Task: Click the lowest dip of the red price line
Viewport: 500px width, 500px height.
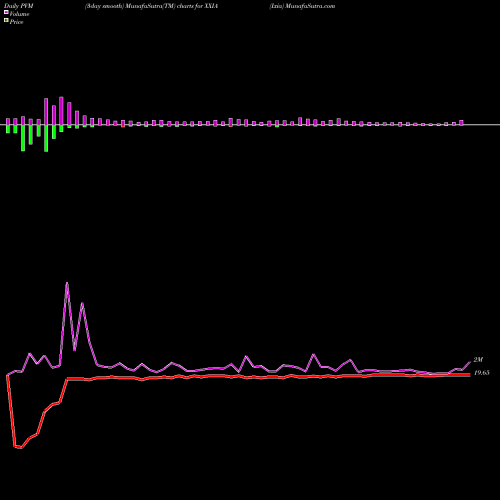Action: coord(21,448)
